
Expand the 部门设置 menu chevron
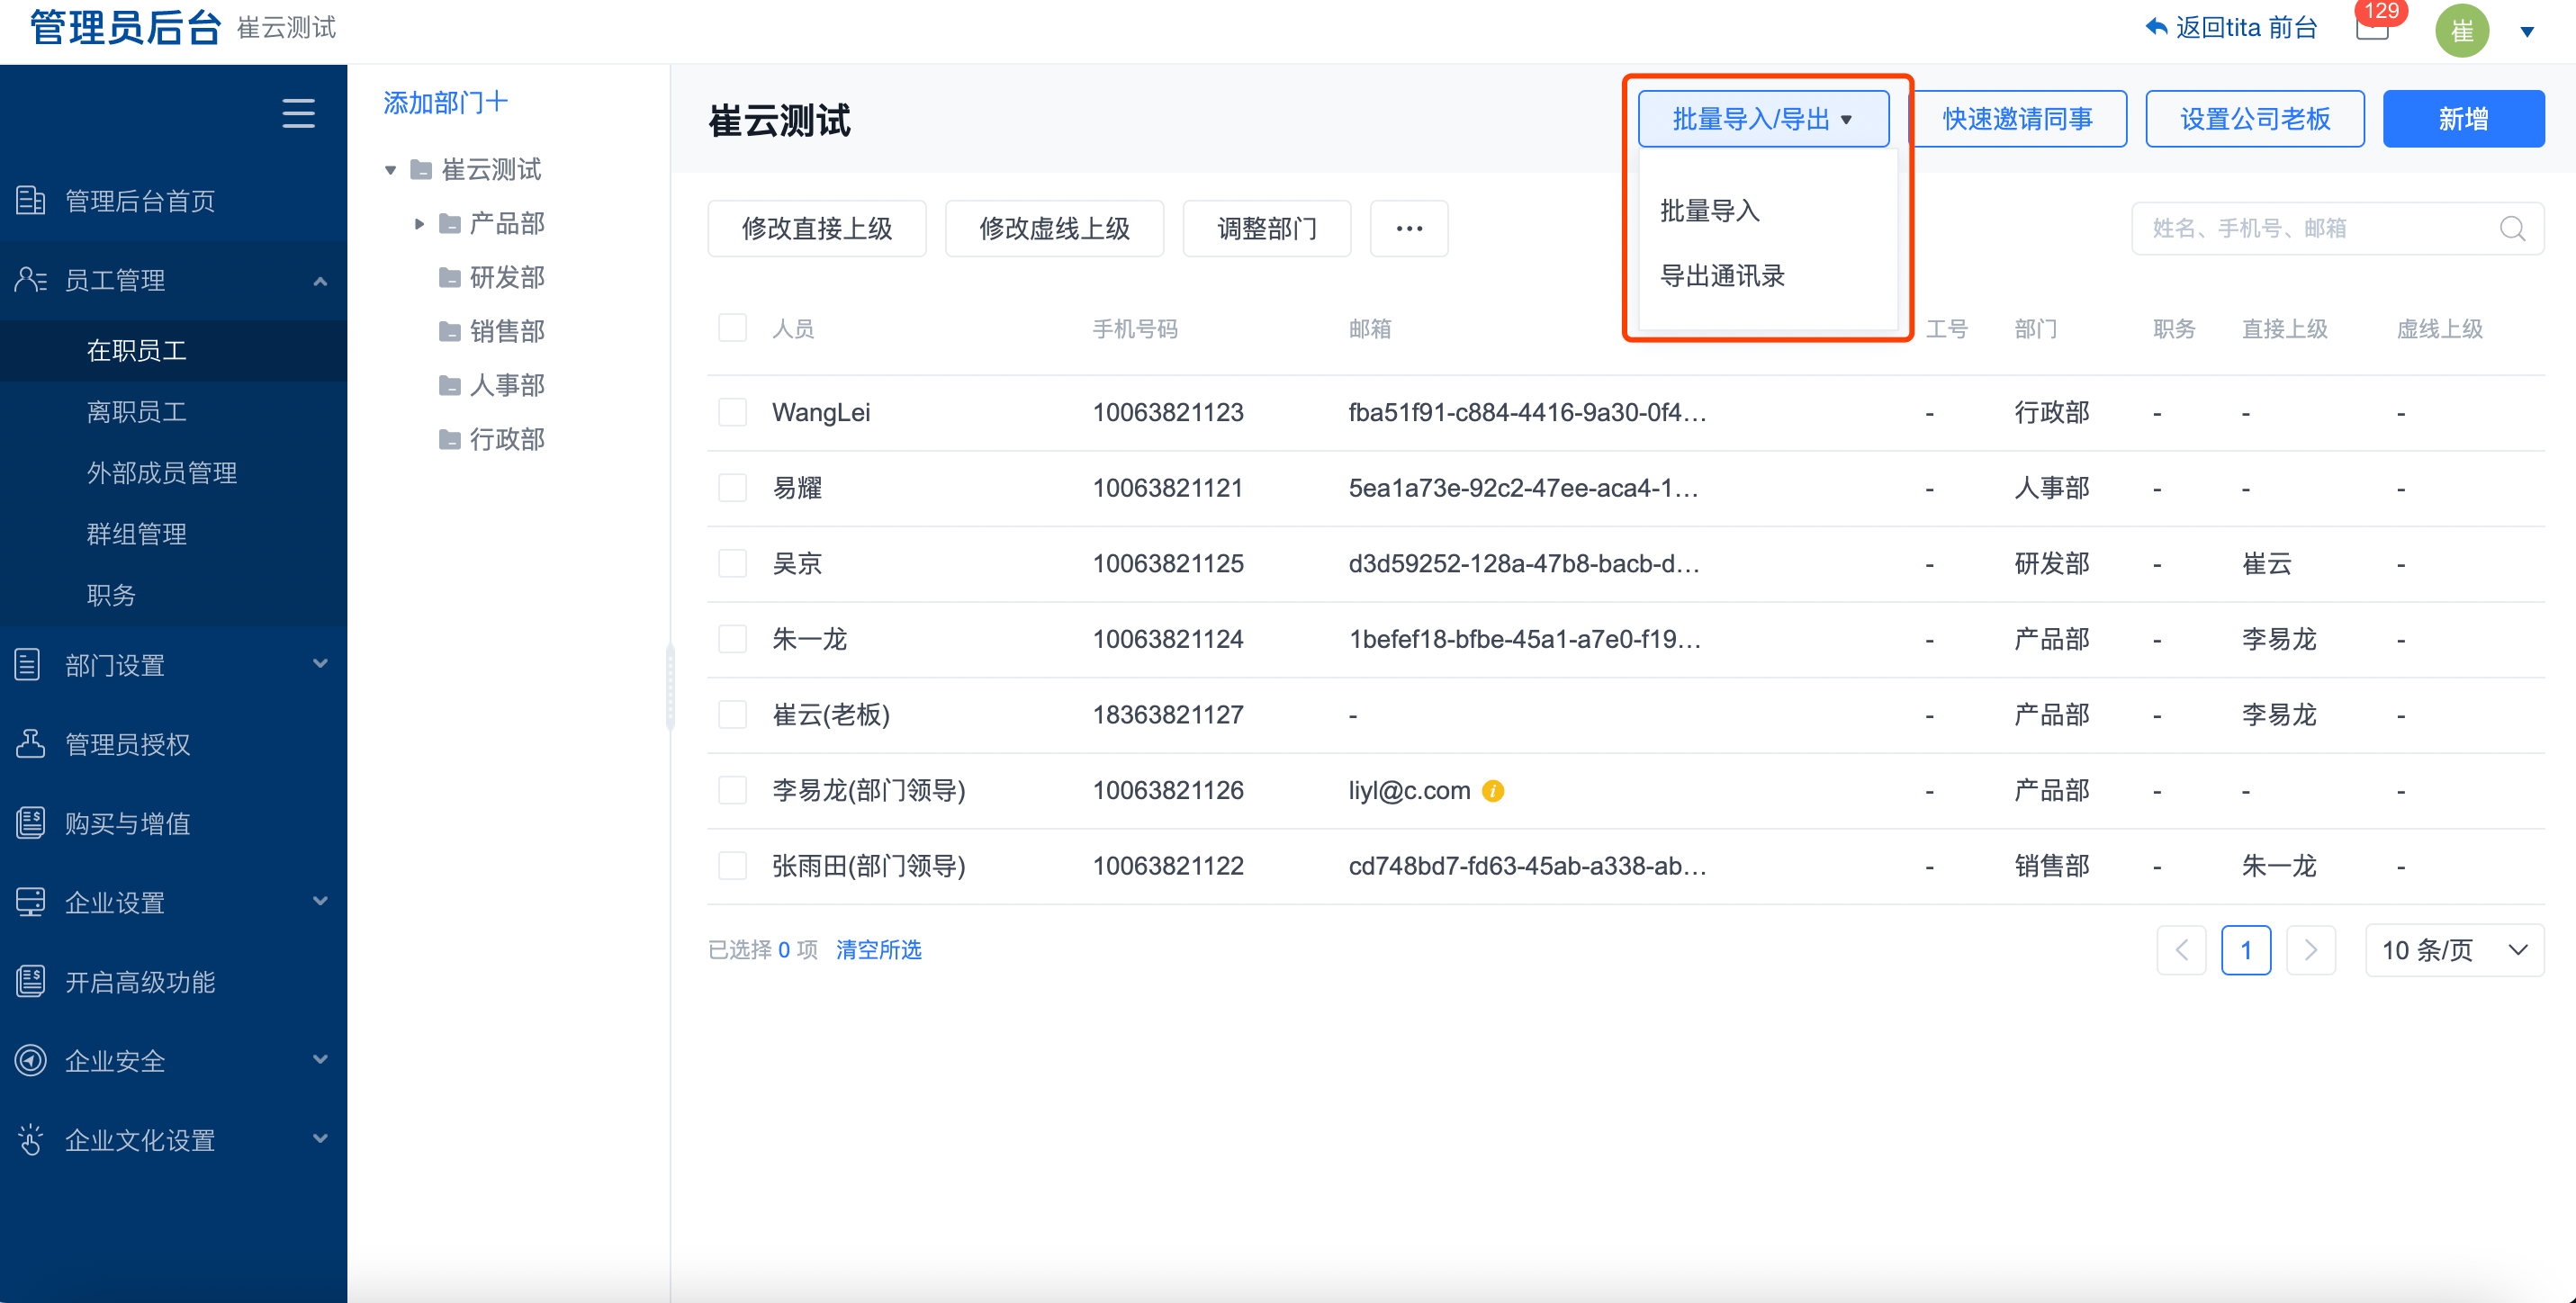[320, 663]
